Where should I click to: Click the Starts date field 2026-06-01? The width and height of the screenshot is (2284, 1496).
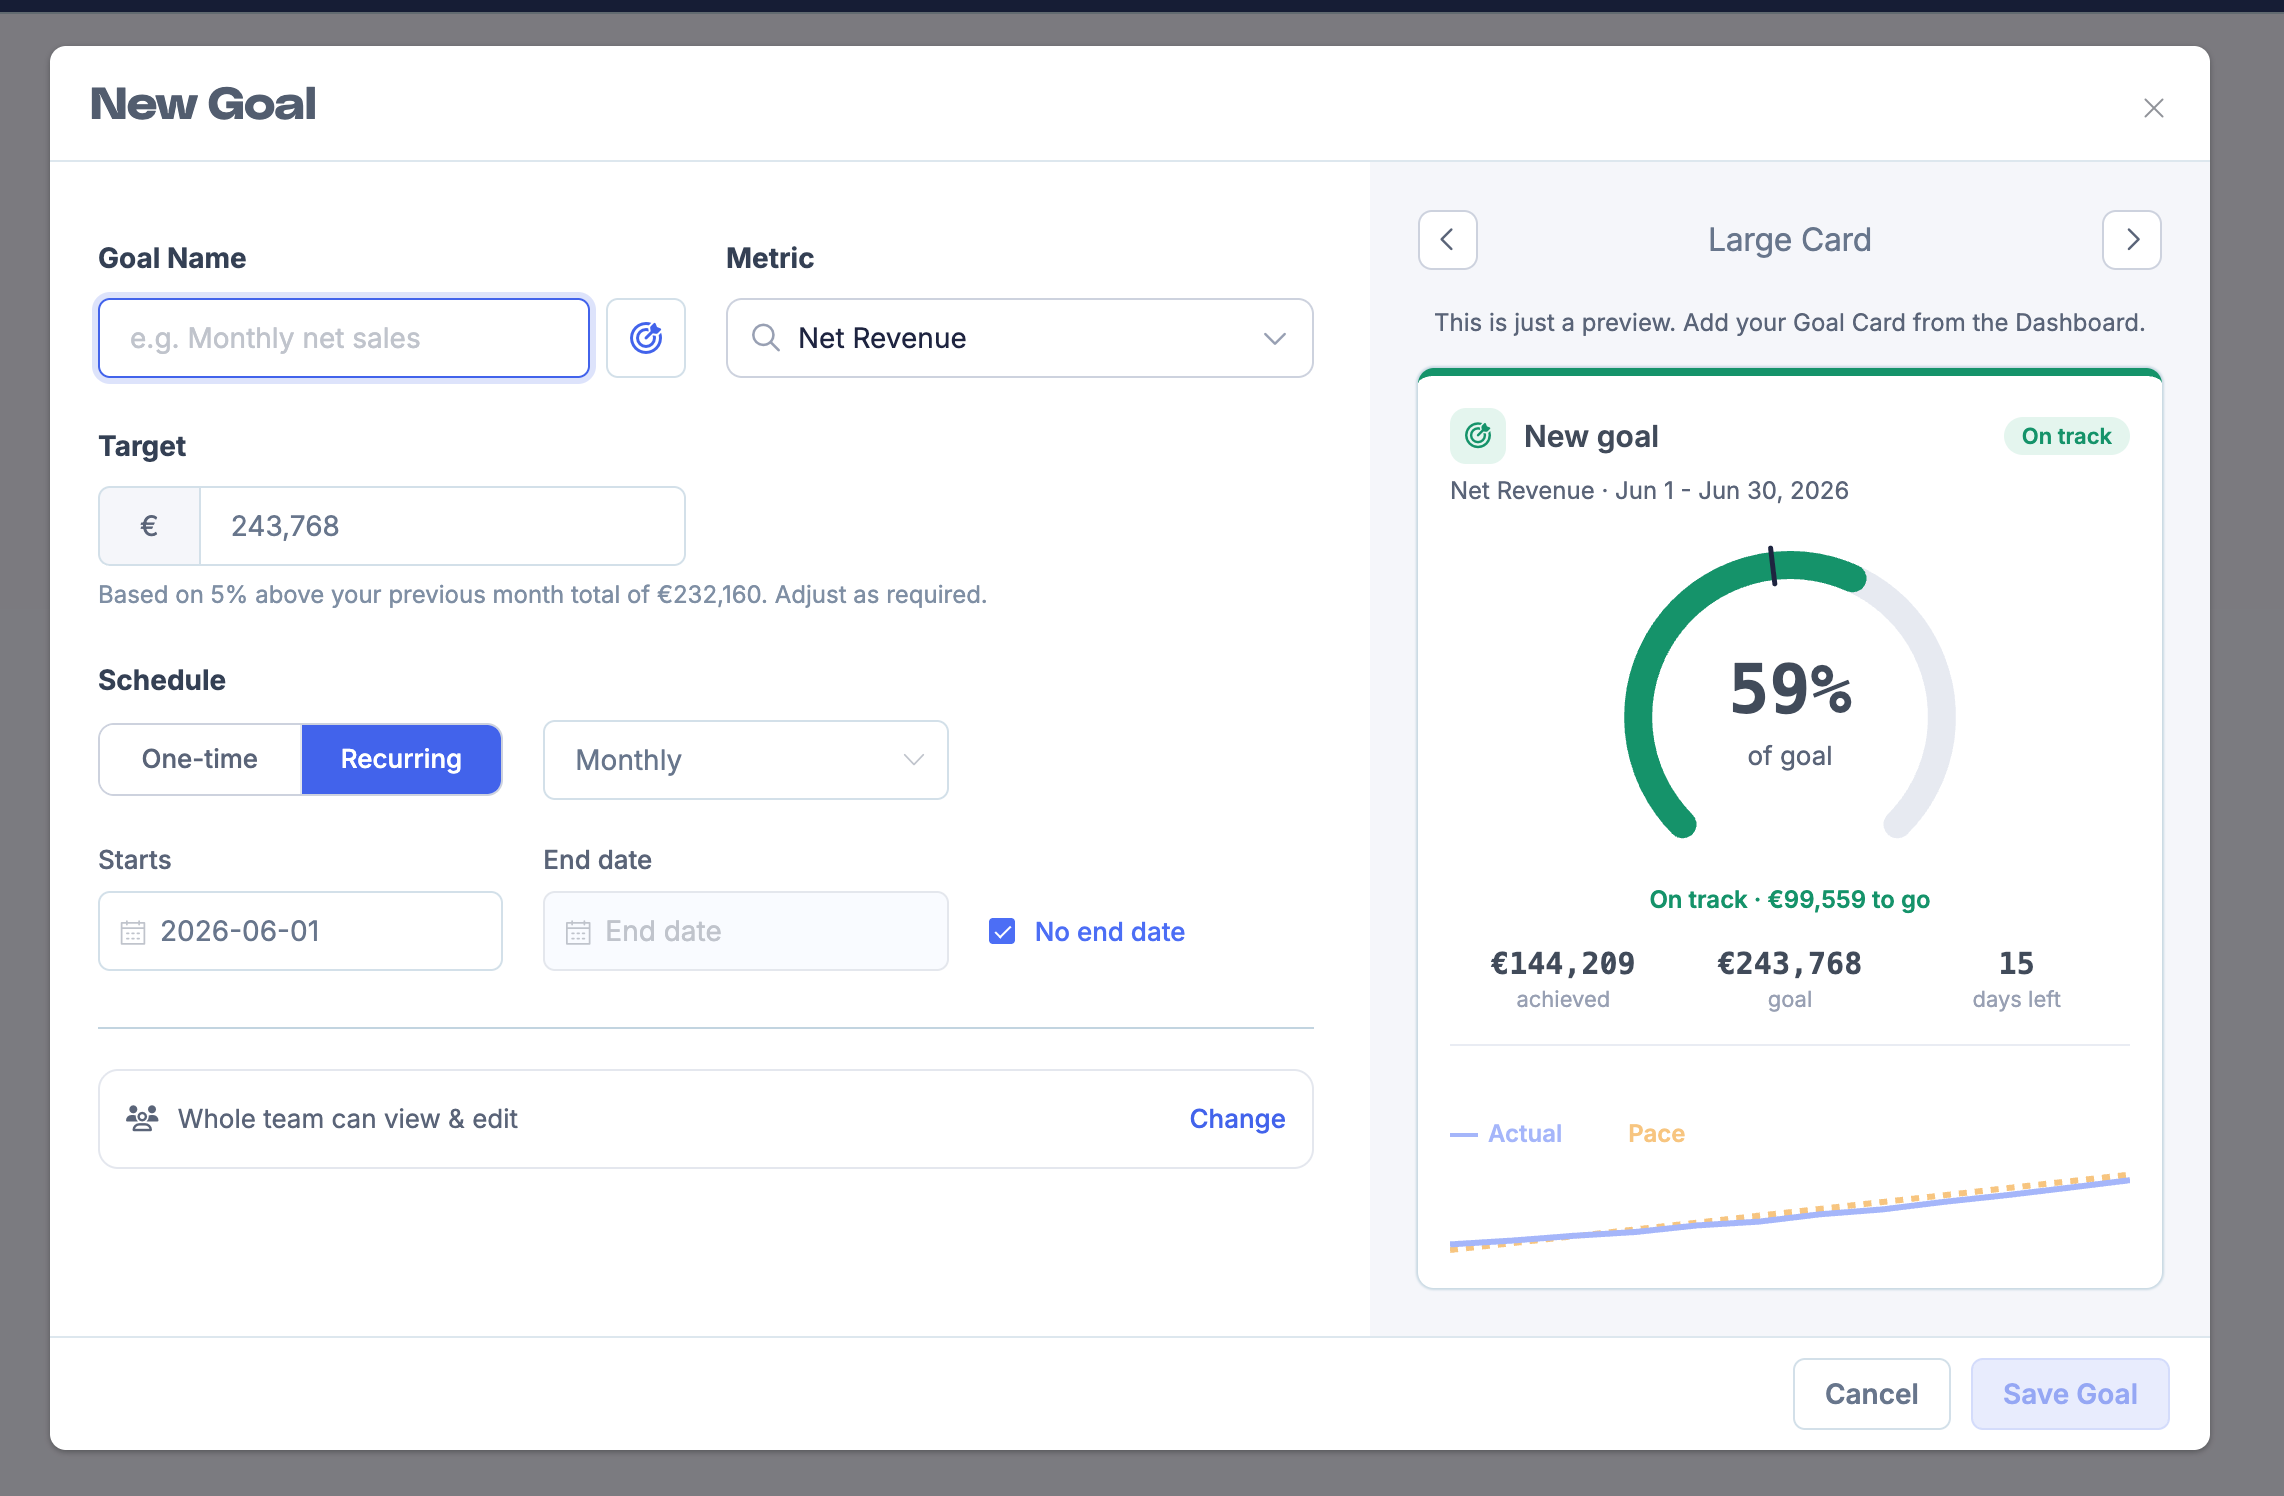coord(300,931)
